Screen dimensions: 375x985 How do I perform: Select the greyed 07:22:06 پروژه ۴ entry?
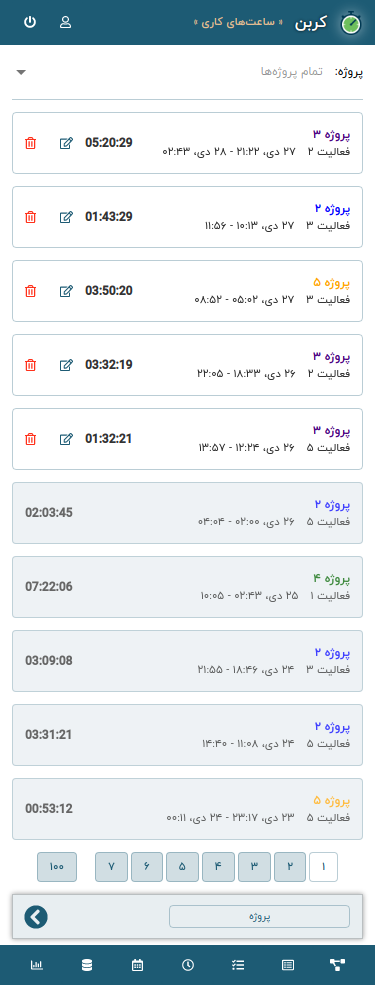(x=187, y=587)
